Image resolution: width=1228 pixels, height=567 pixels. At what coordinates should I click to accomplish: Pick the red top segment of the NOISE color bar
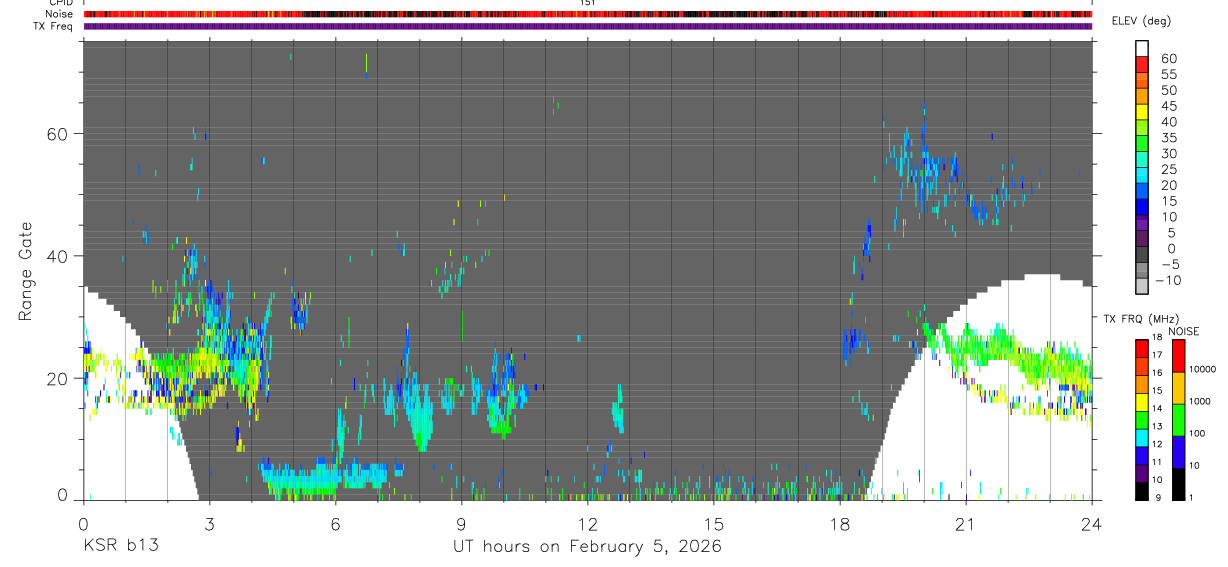1179,355
